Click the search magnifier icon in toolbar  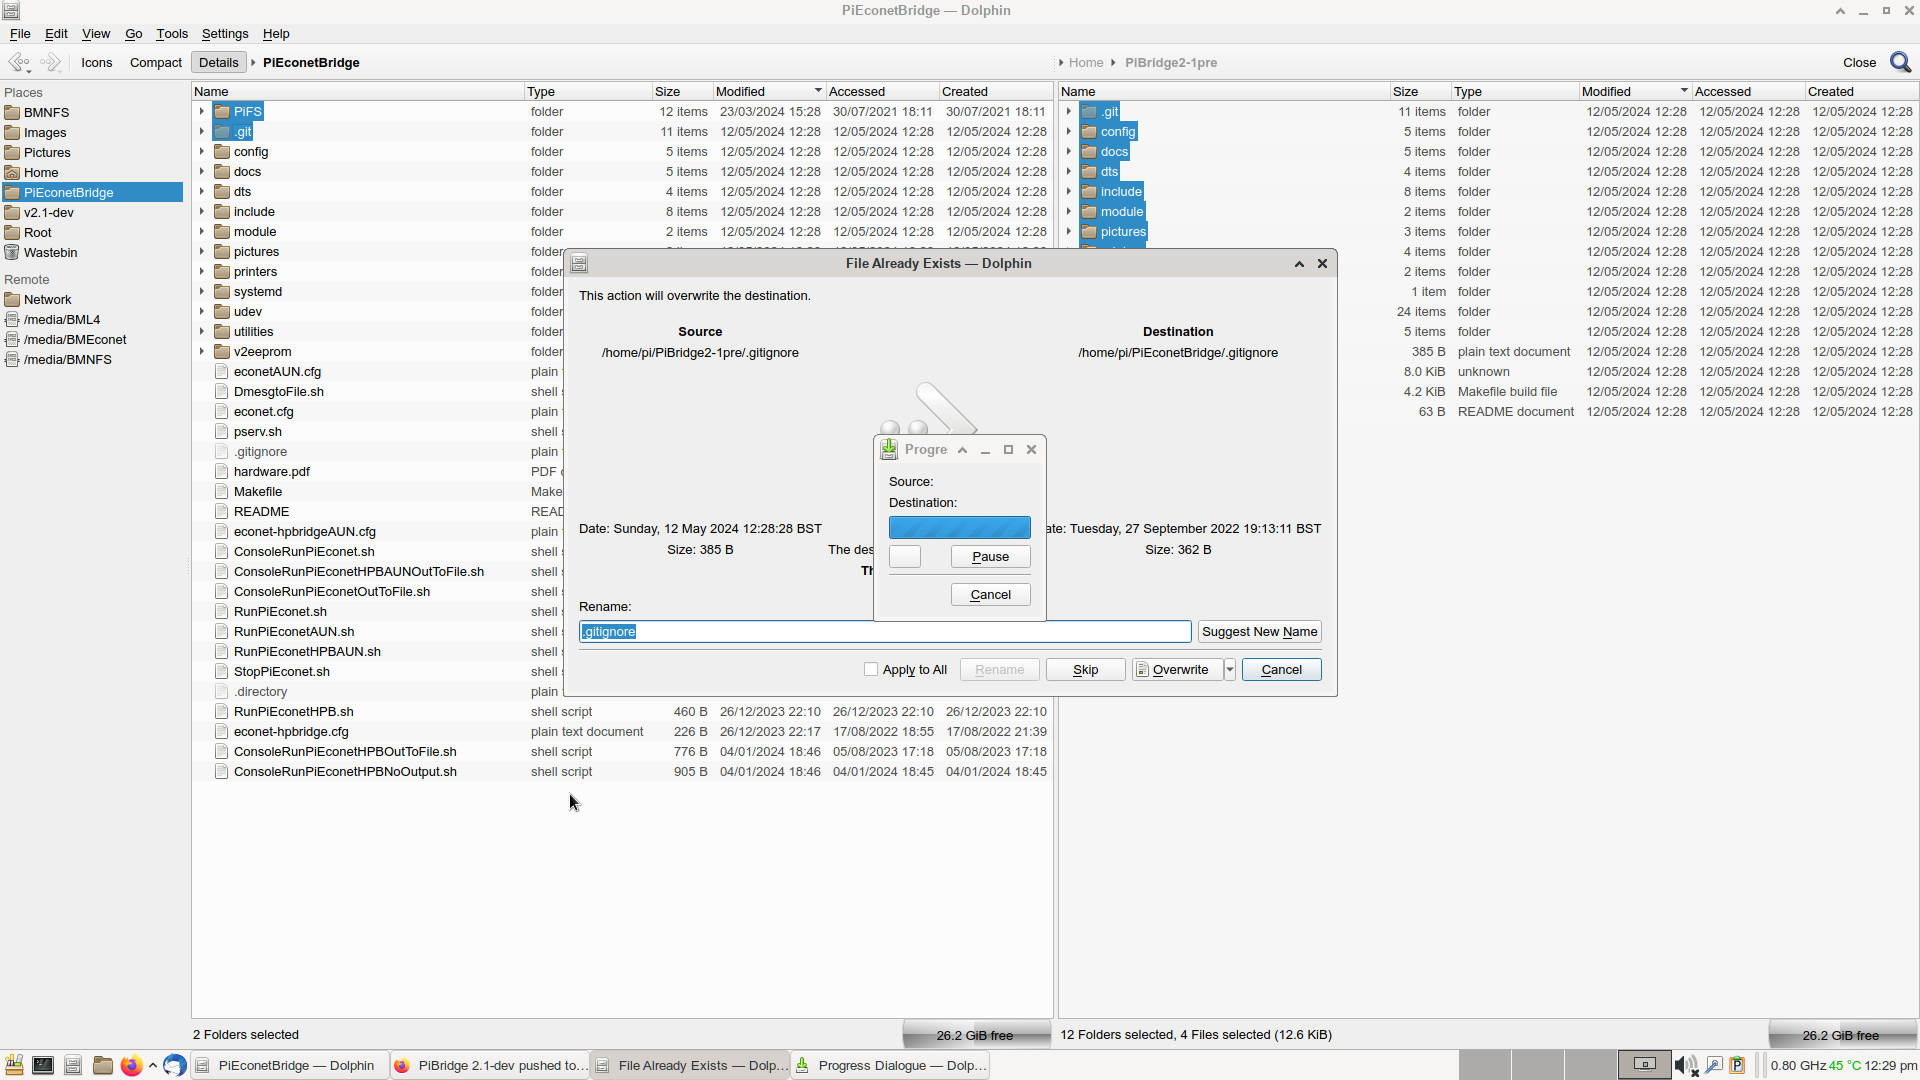pyautogui.click(x=1900, y=62)
